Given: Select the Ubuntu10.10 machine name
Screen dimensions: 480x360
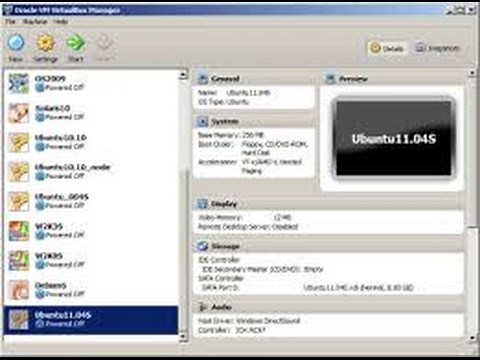Looking at the screenshot, I should [x=61, y=137].
